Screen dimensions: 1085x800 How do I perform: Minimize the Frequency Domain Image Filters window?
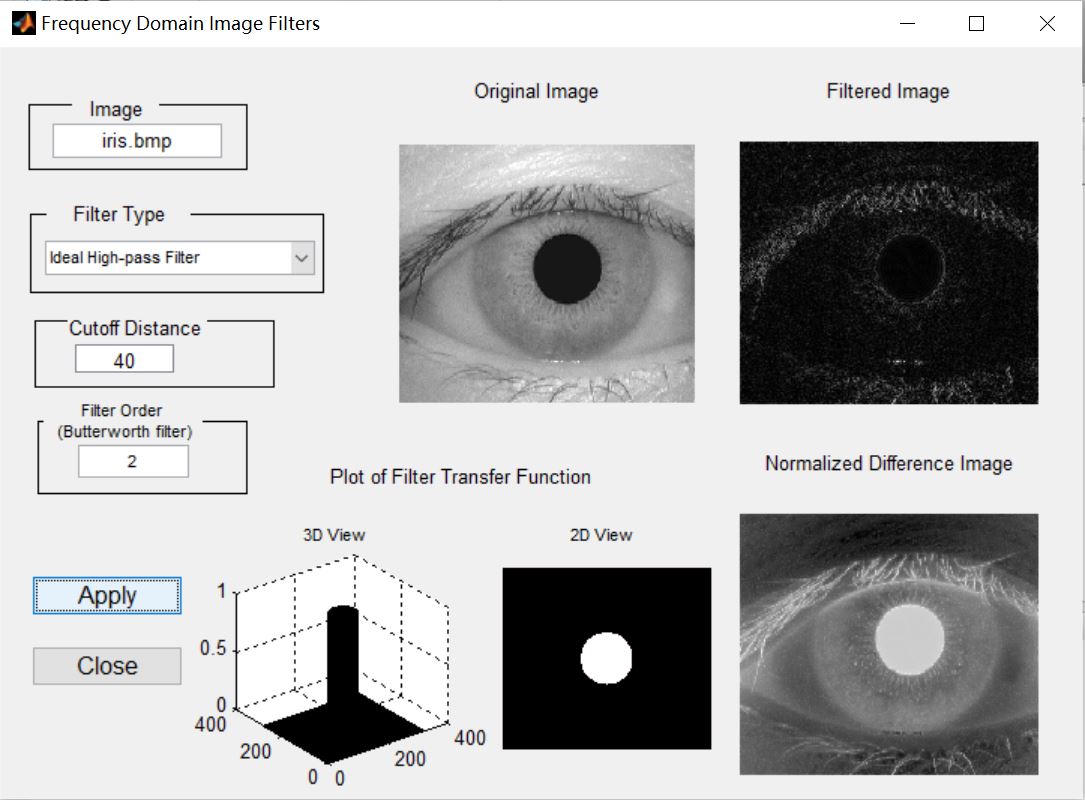tap(907, 24)
